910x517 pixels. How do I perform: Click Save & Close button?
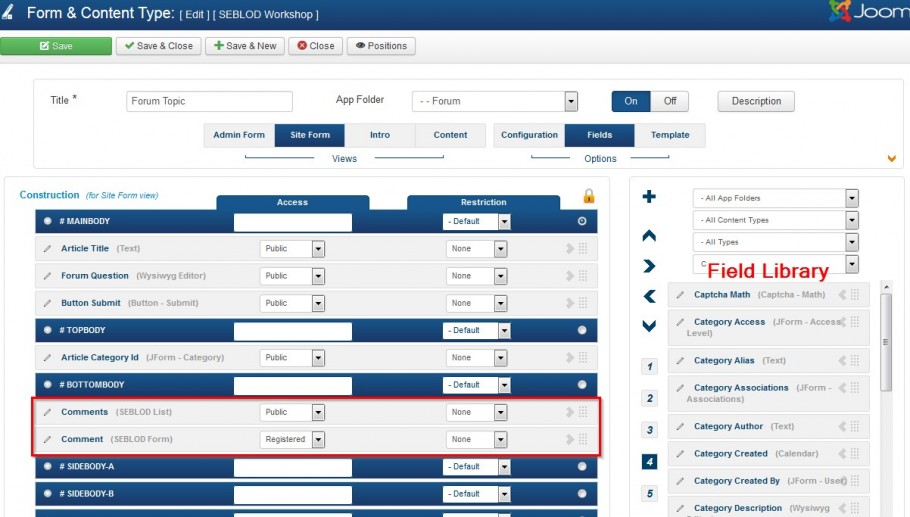[158, 46]
